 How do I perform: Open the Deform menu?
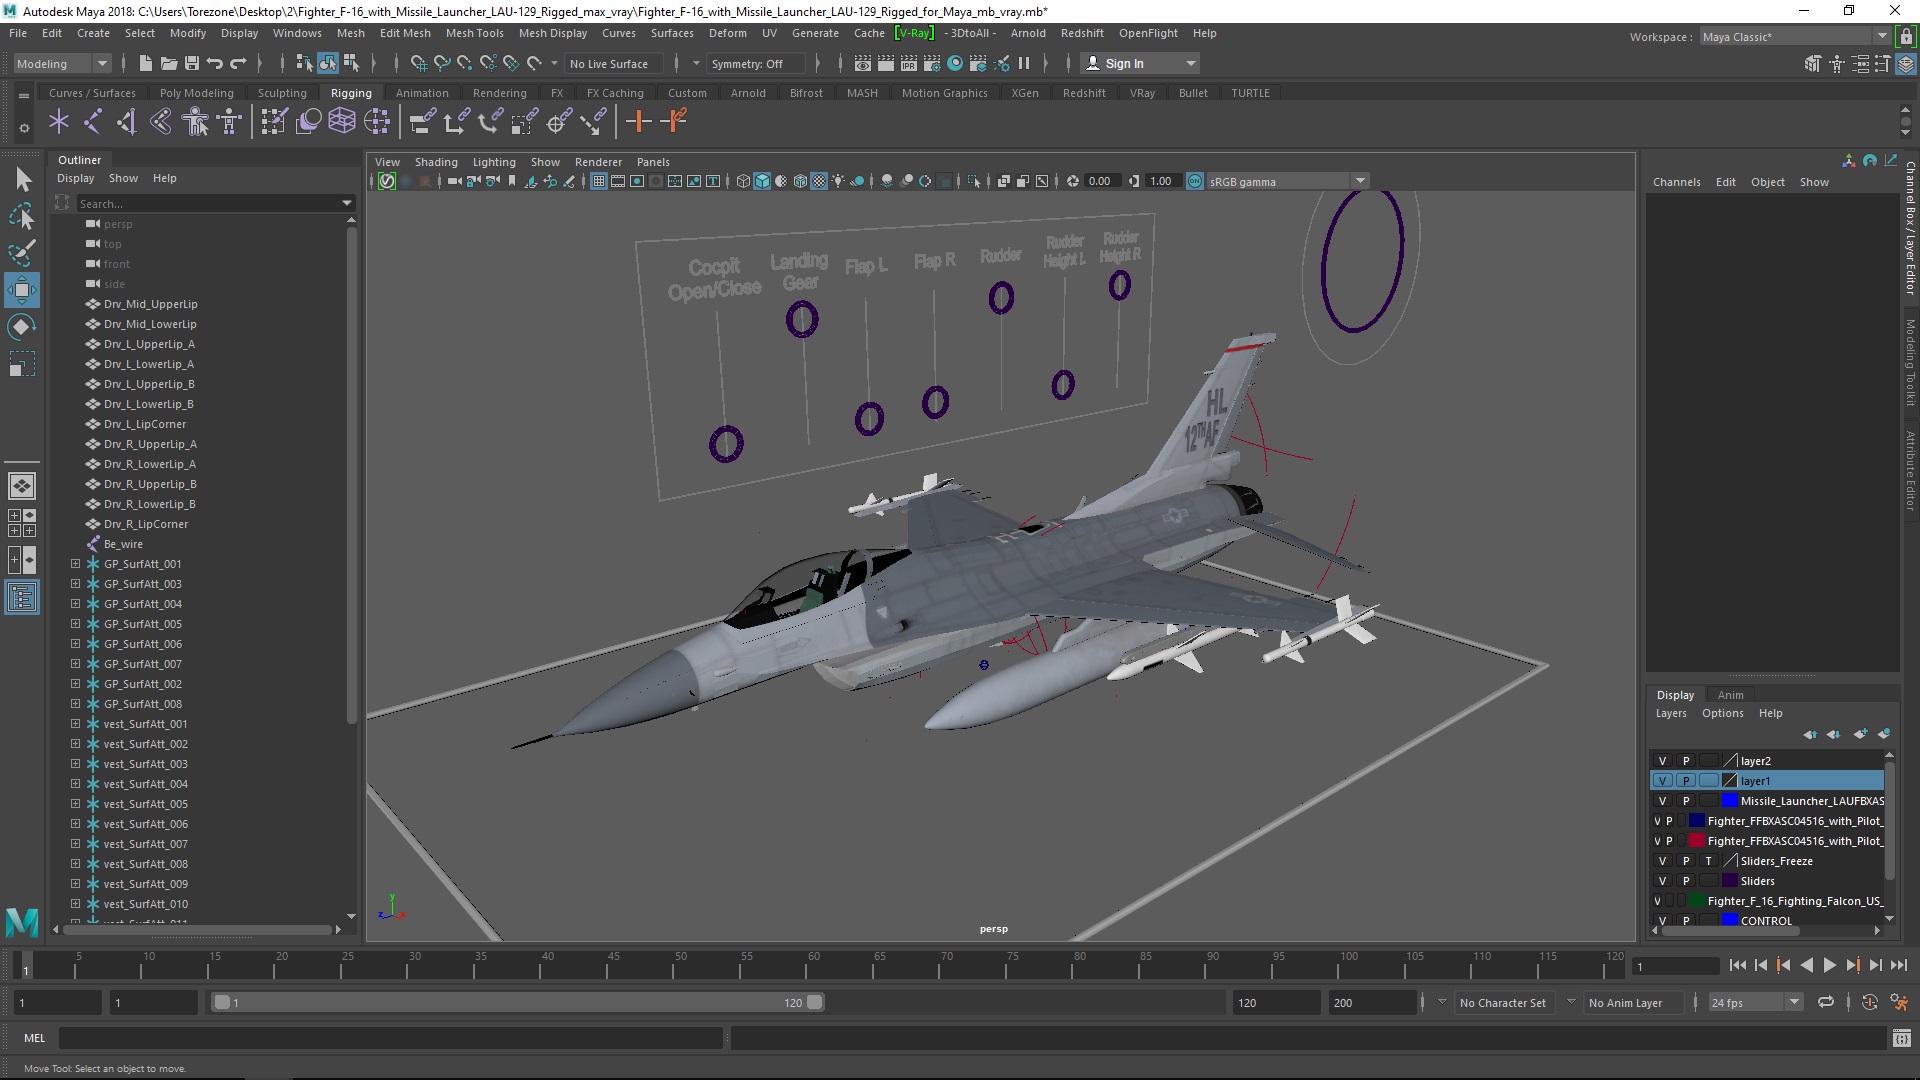[x=727, y=33]
